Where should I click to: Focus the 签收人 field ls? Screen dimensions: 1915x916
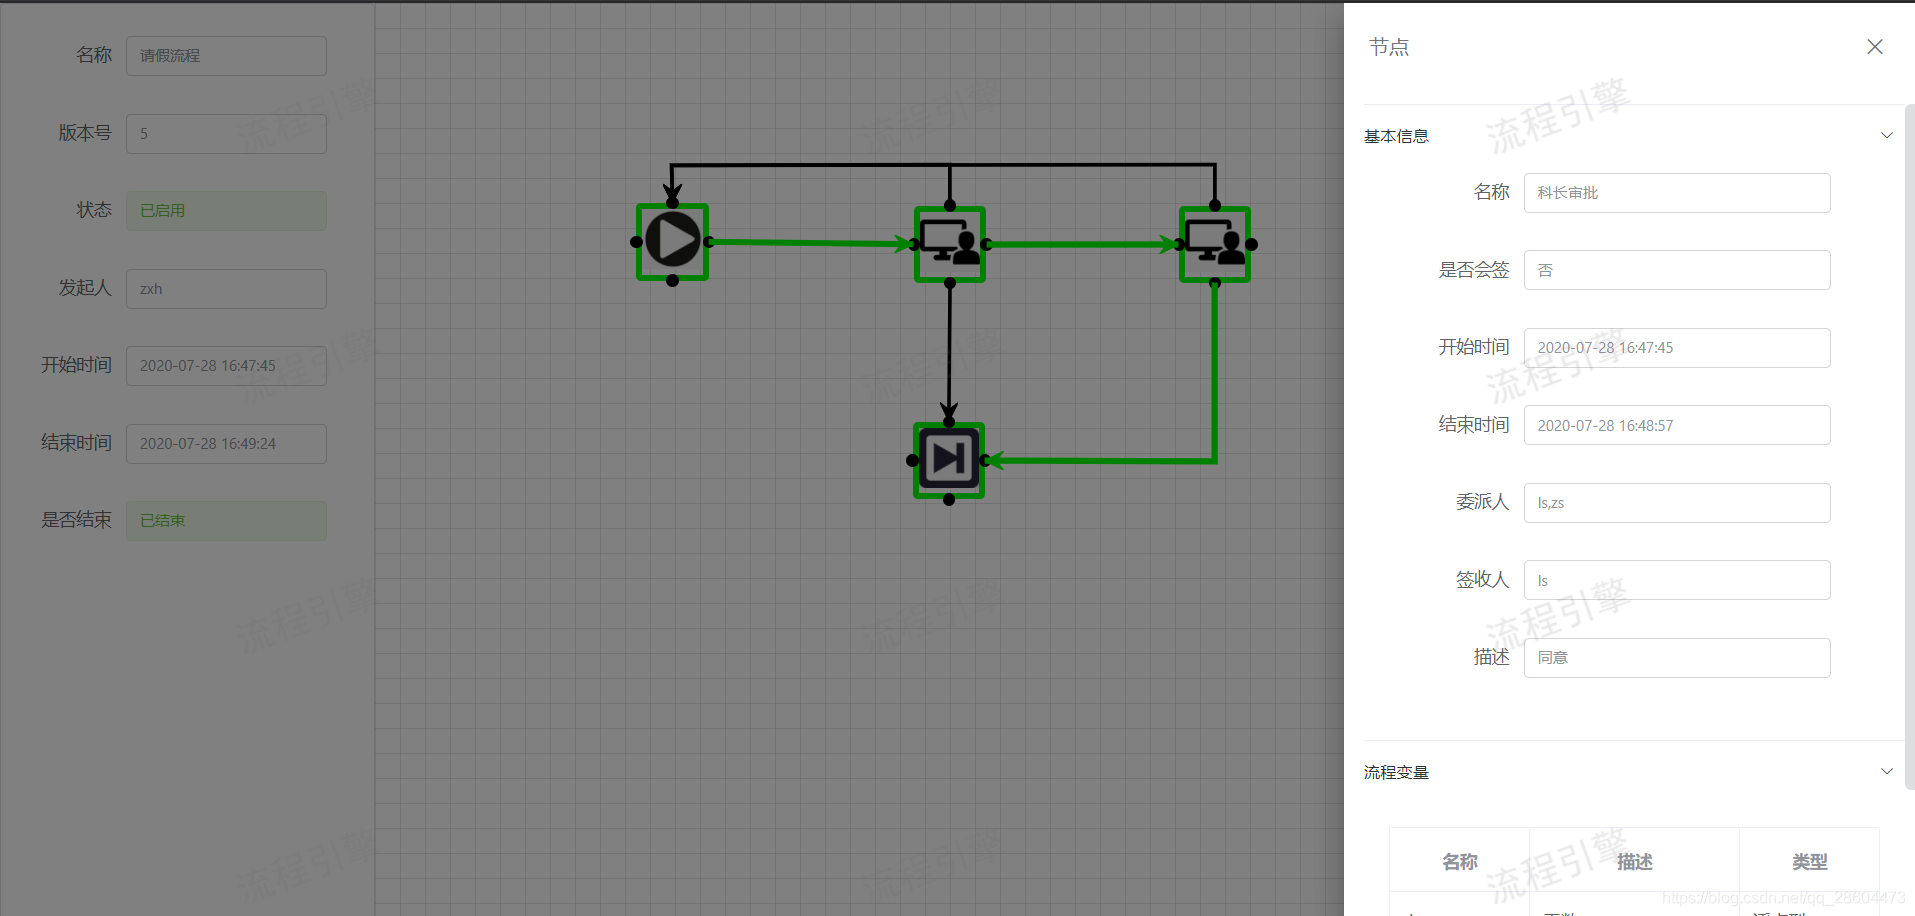(x=1677, y=580)
